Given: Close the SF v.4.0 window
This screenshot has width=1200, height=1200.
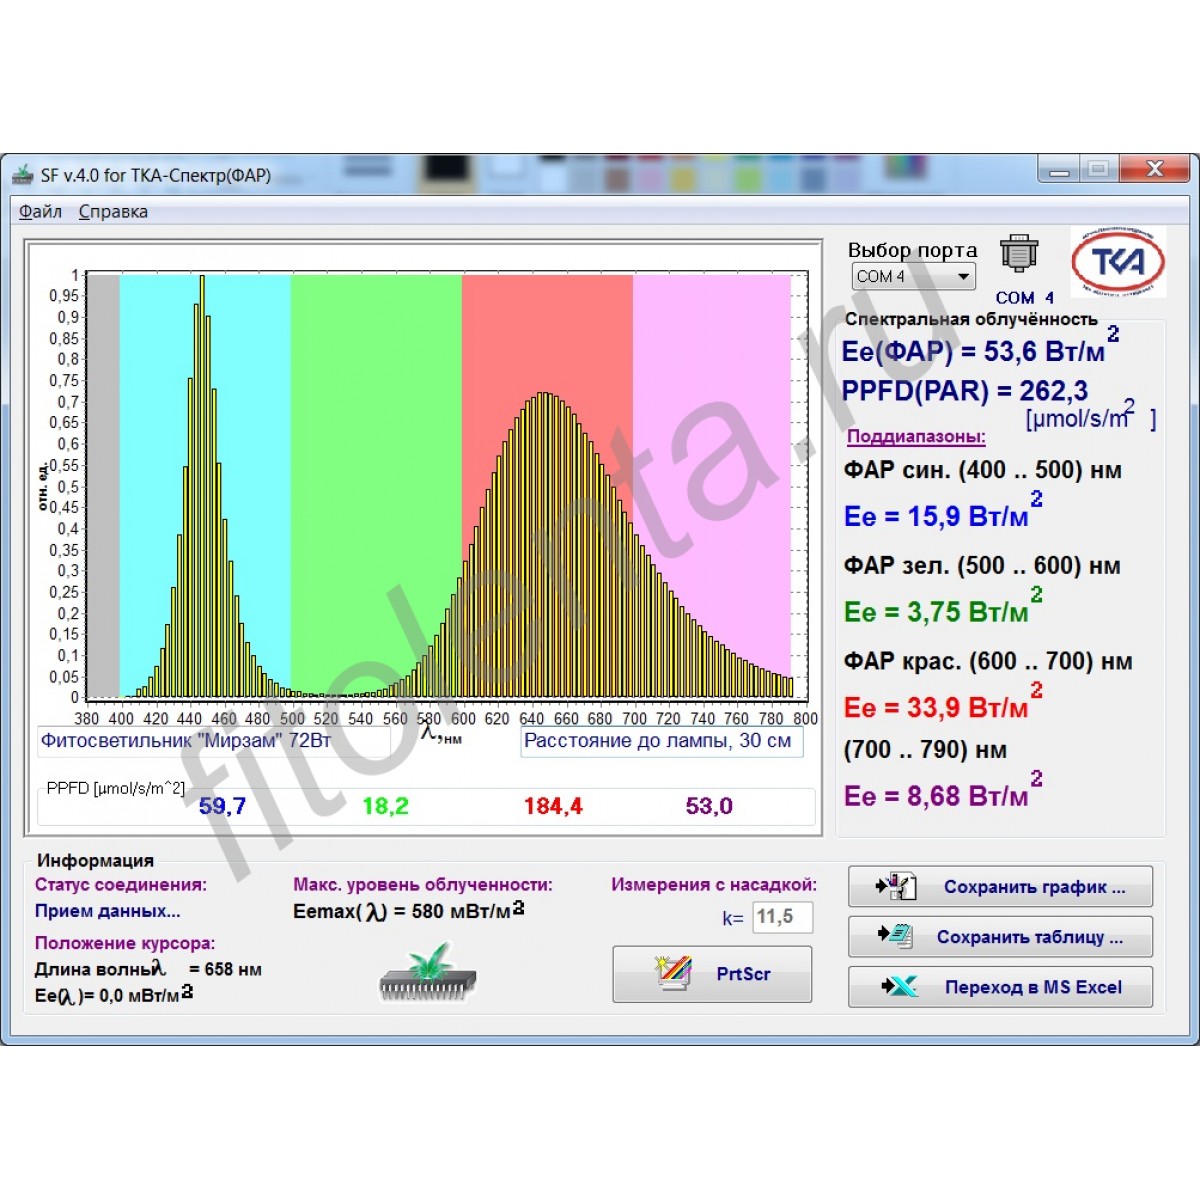Looking at the screenshot, I should click(1155, 170).
